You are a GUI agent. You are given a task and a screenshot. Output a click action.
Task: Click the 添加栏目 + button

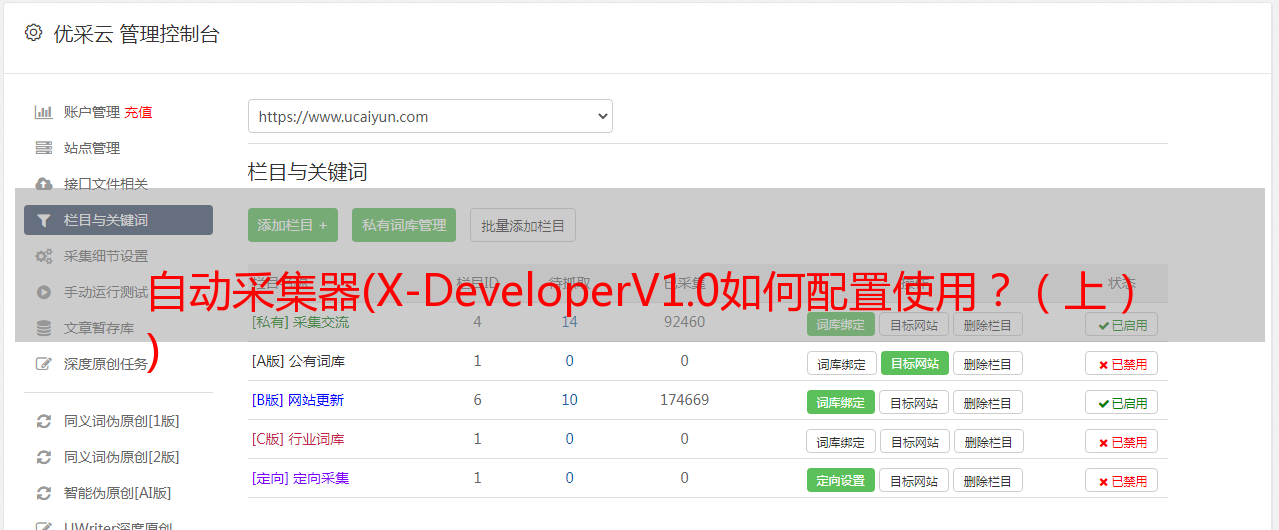pos(293,225)
